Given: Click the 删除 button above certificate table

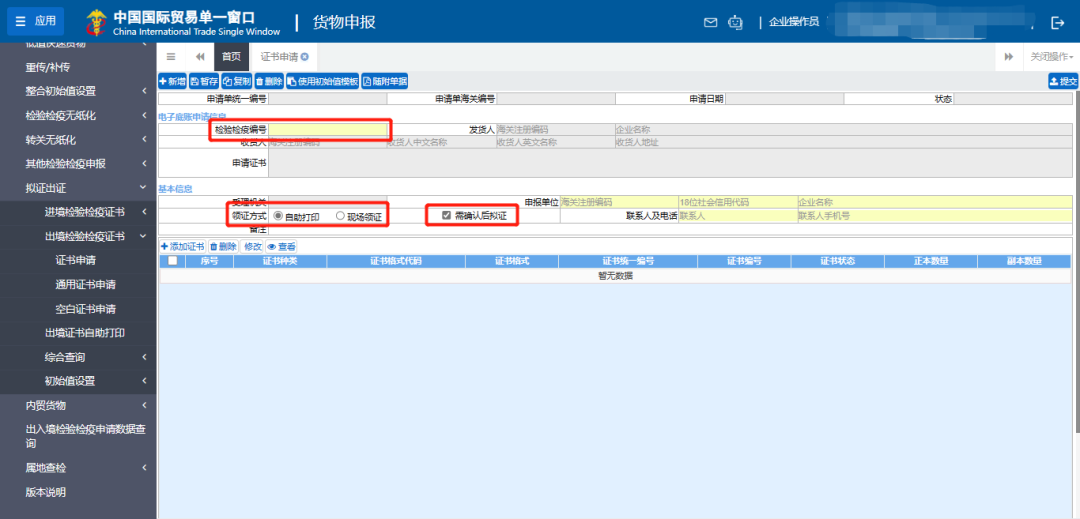Looking at the screenshot, I should [223, 246].
